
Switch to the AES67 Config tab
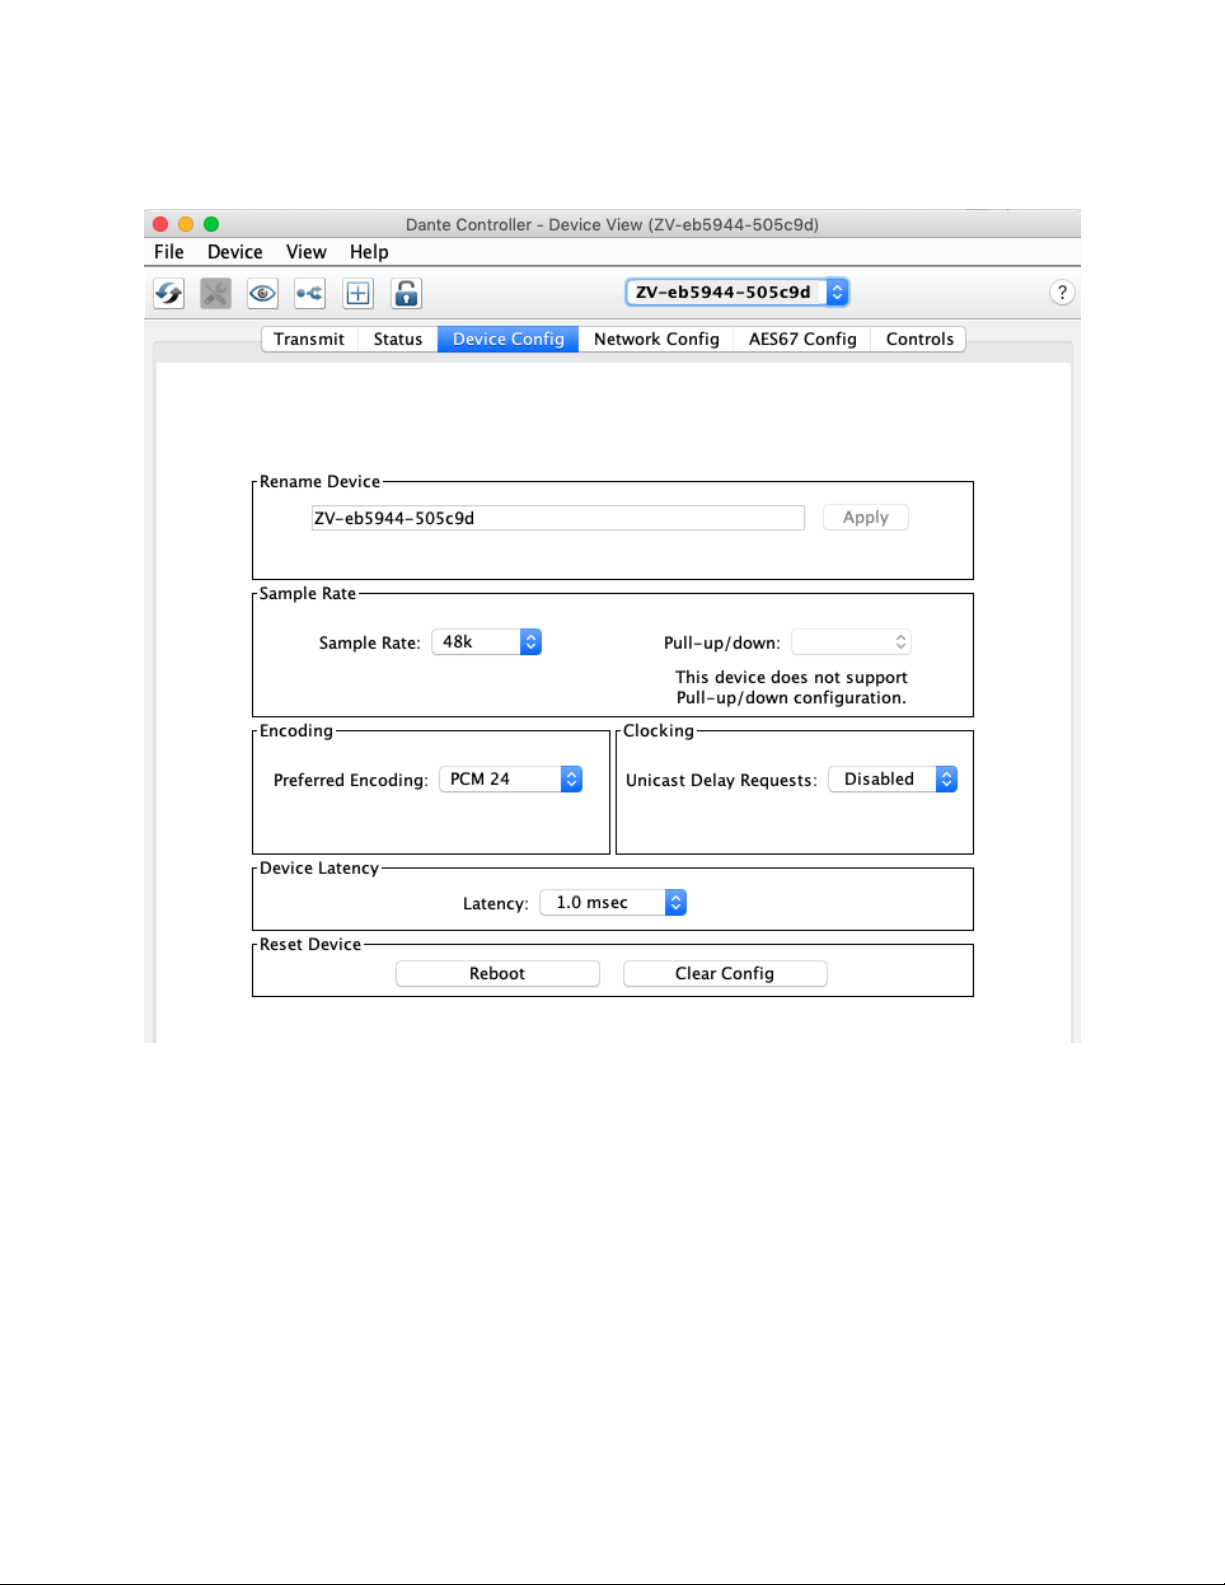tap(802, 339)
